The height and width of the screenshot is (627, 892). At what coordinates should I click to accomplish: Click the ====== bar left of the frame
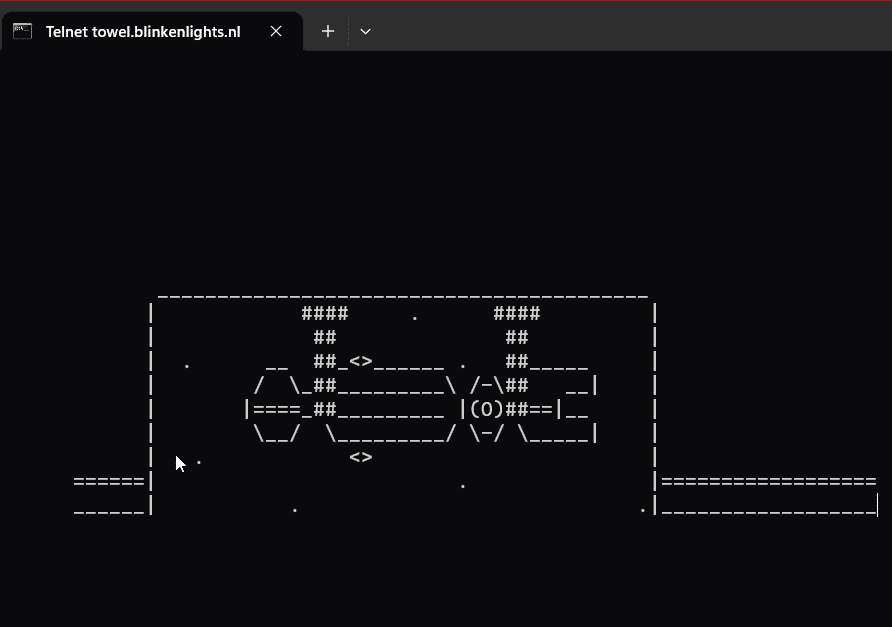pyautogui.click(x=109, y=482)
